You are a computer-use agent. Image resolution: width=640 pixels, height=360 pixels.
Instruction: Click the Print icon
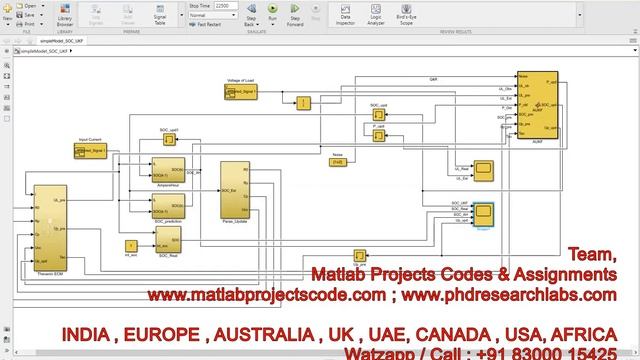point(19,24)
